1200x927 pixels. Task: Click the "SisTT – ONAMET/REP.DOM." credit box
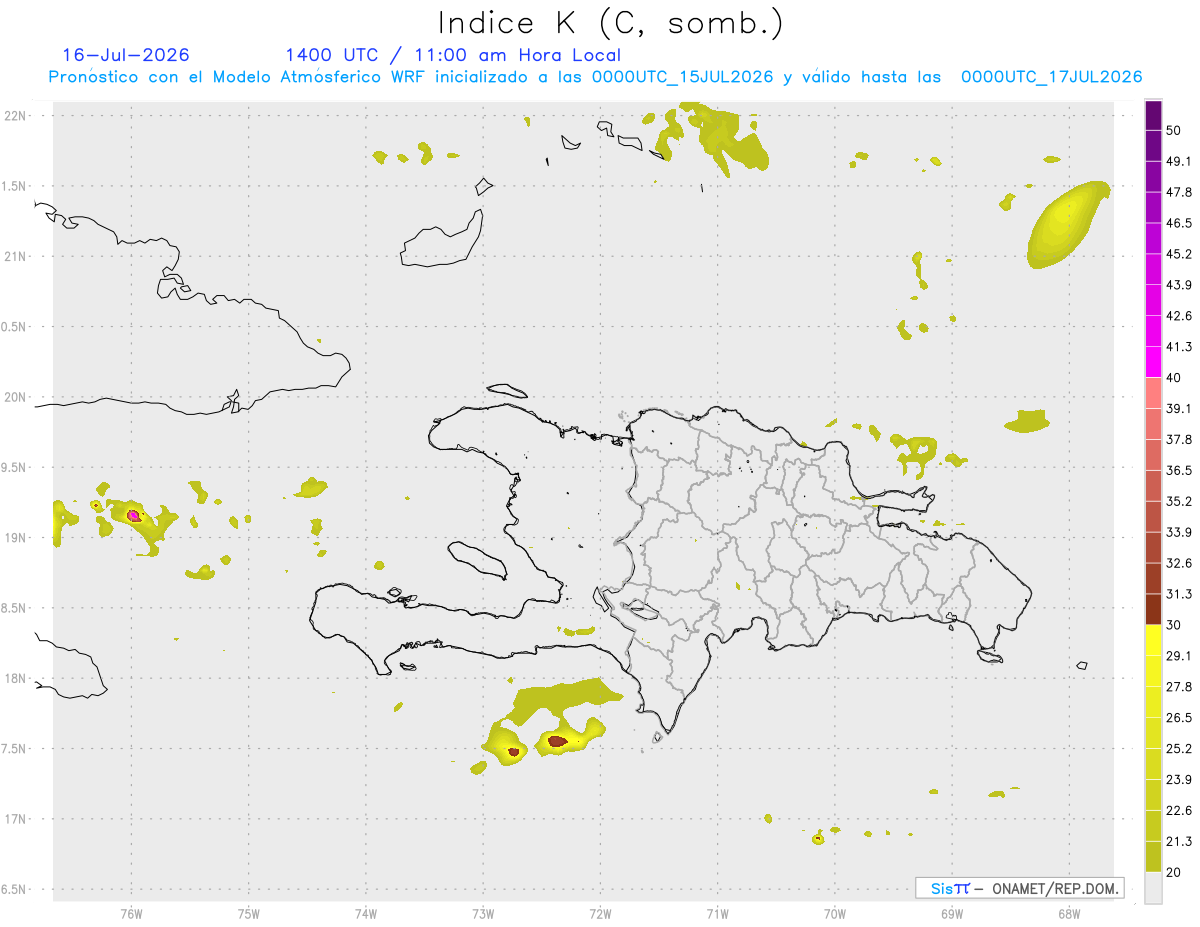[x=1020, y=888]
